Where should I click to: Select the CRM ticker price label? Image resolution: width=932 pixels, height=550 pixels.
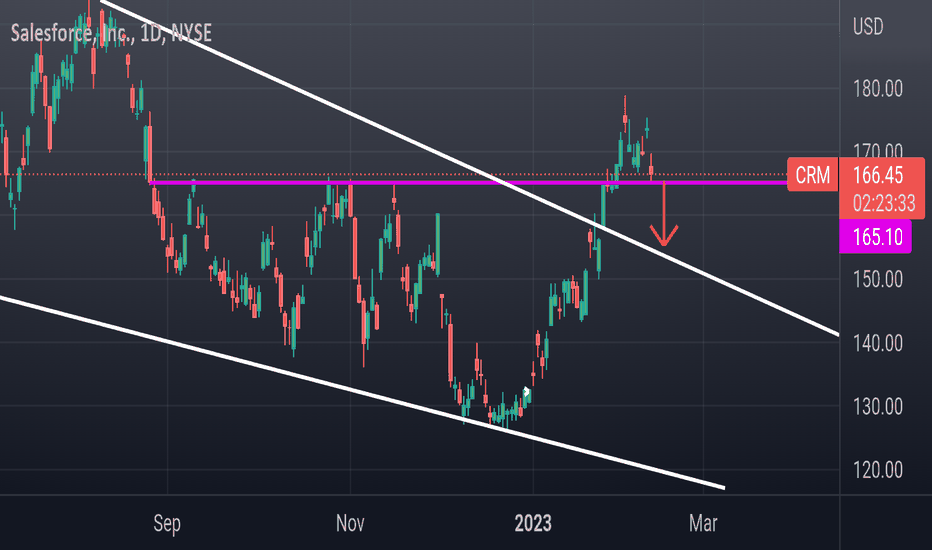point(813,175)
